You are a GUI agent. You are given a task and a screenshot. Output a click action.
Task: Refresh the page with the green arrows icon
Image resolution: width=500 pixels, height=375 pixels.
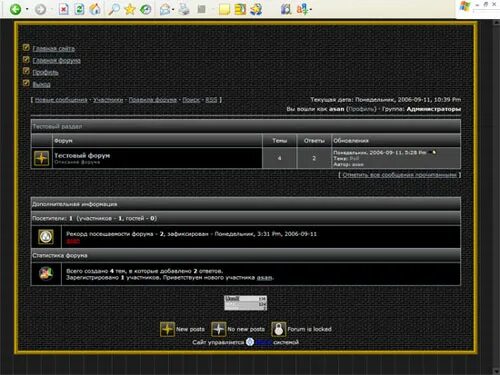tap(79, 9)
